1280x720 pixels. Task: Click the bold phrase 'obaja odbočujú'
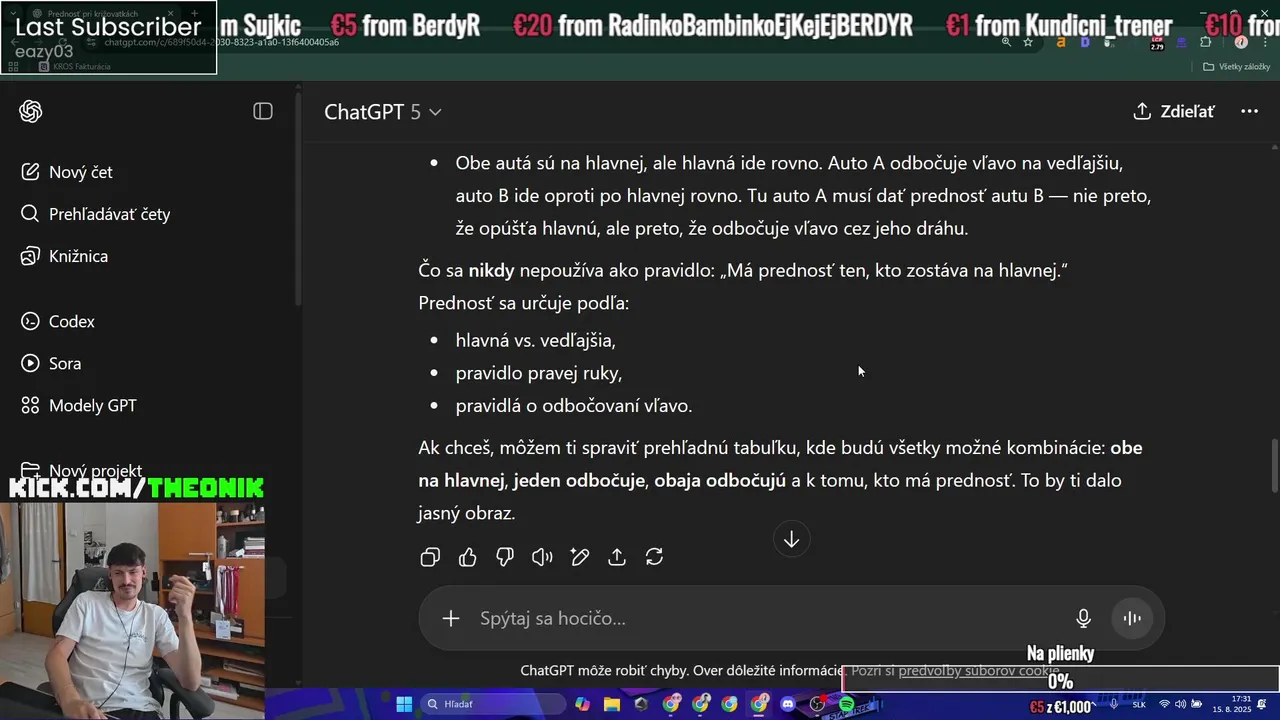(x=720, y=480)
